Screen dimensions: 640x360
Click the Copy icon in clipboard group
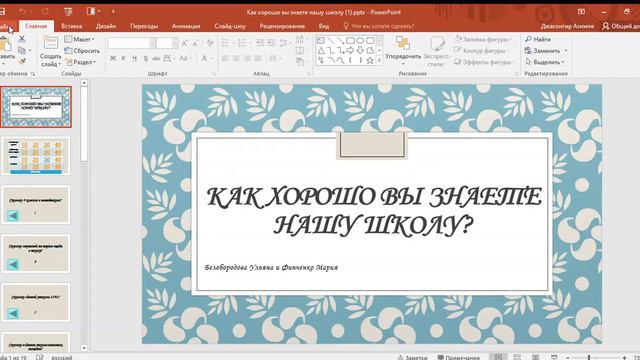click(22, 50)
